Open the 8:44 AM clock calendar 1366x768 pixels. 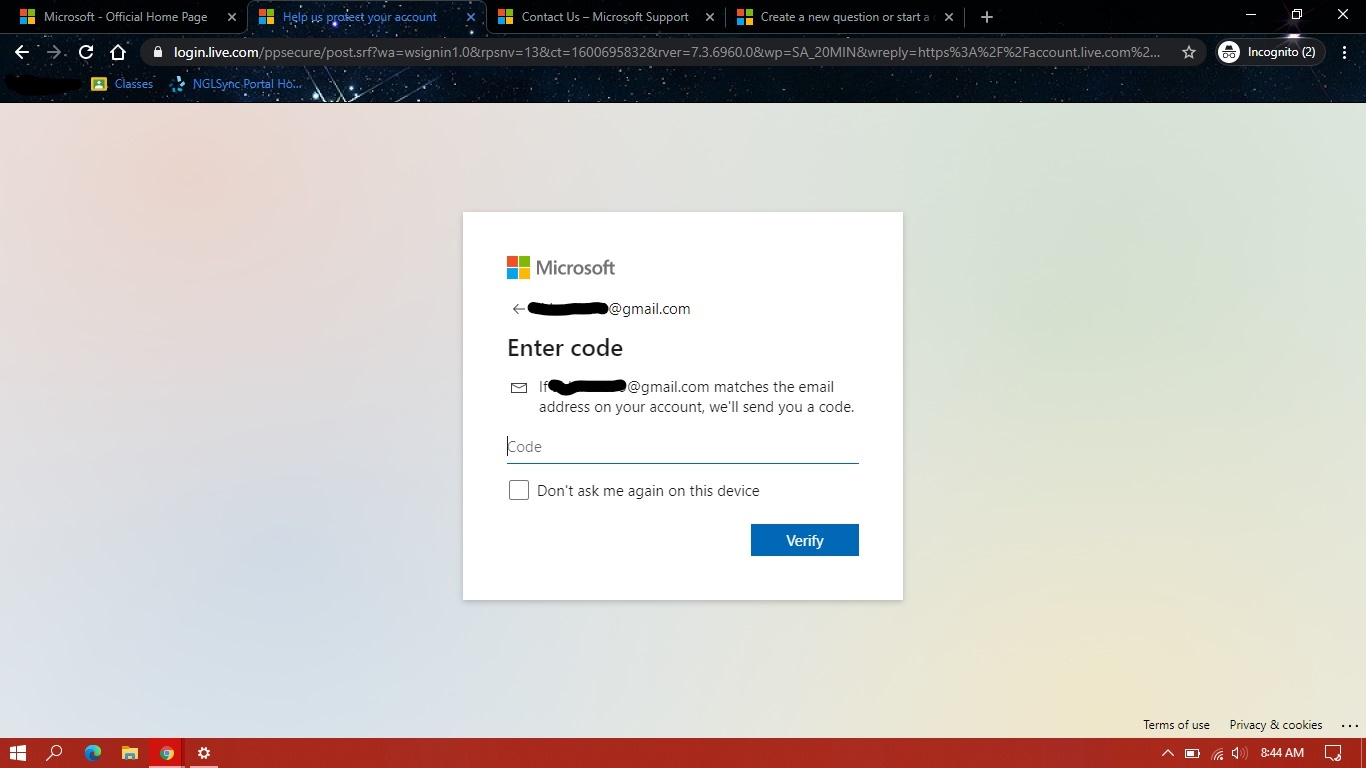1282,753
